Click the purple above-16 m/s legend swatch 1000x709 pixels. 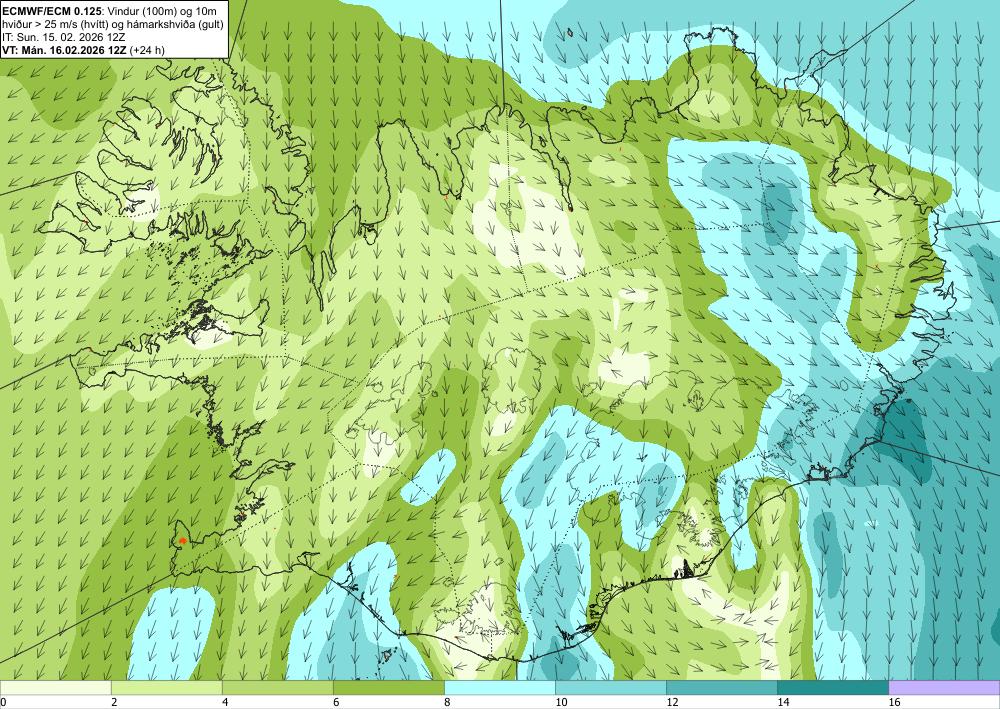944,687
